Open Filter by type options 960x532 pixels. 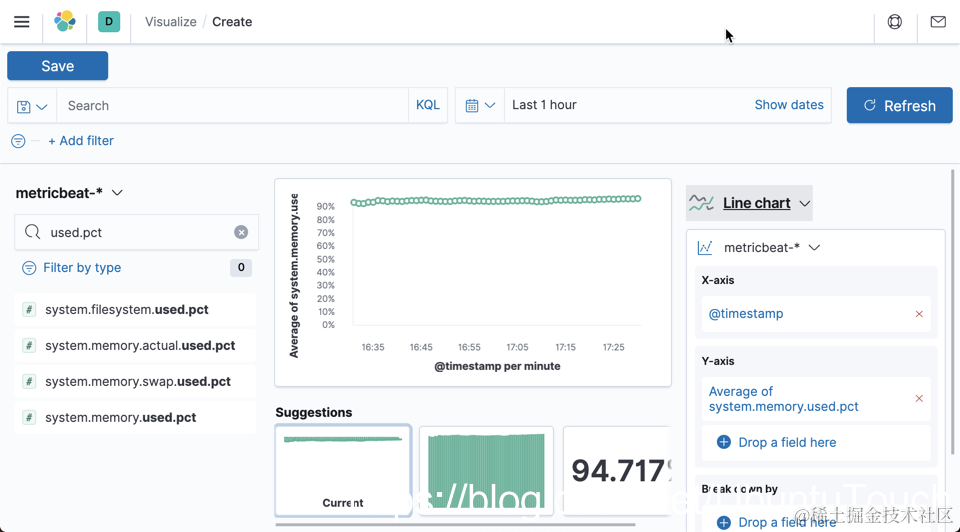[x=82, y=268]
